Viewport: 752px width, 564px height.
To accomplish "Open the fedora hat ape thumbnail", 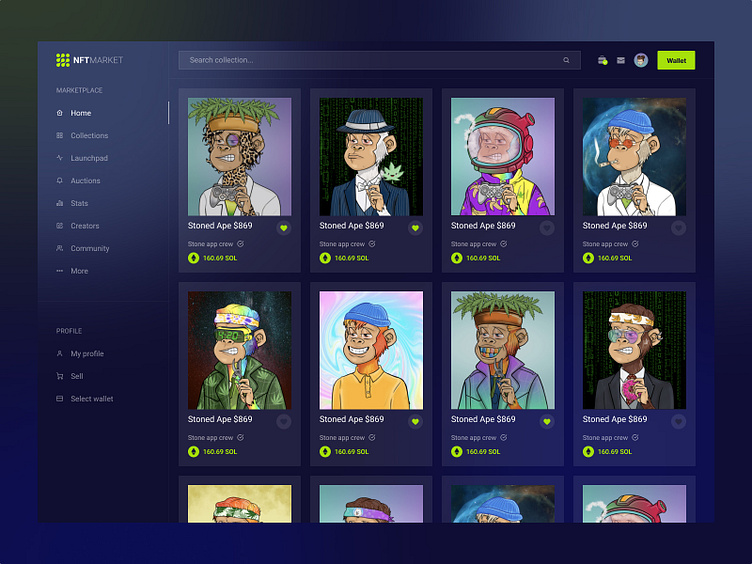I will point(371,157).
